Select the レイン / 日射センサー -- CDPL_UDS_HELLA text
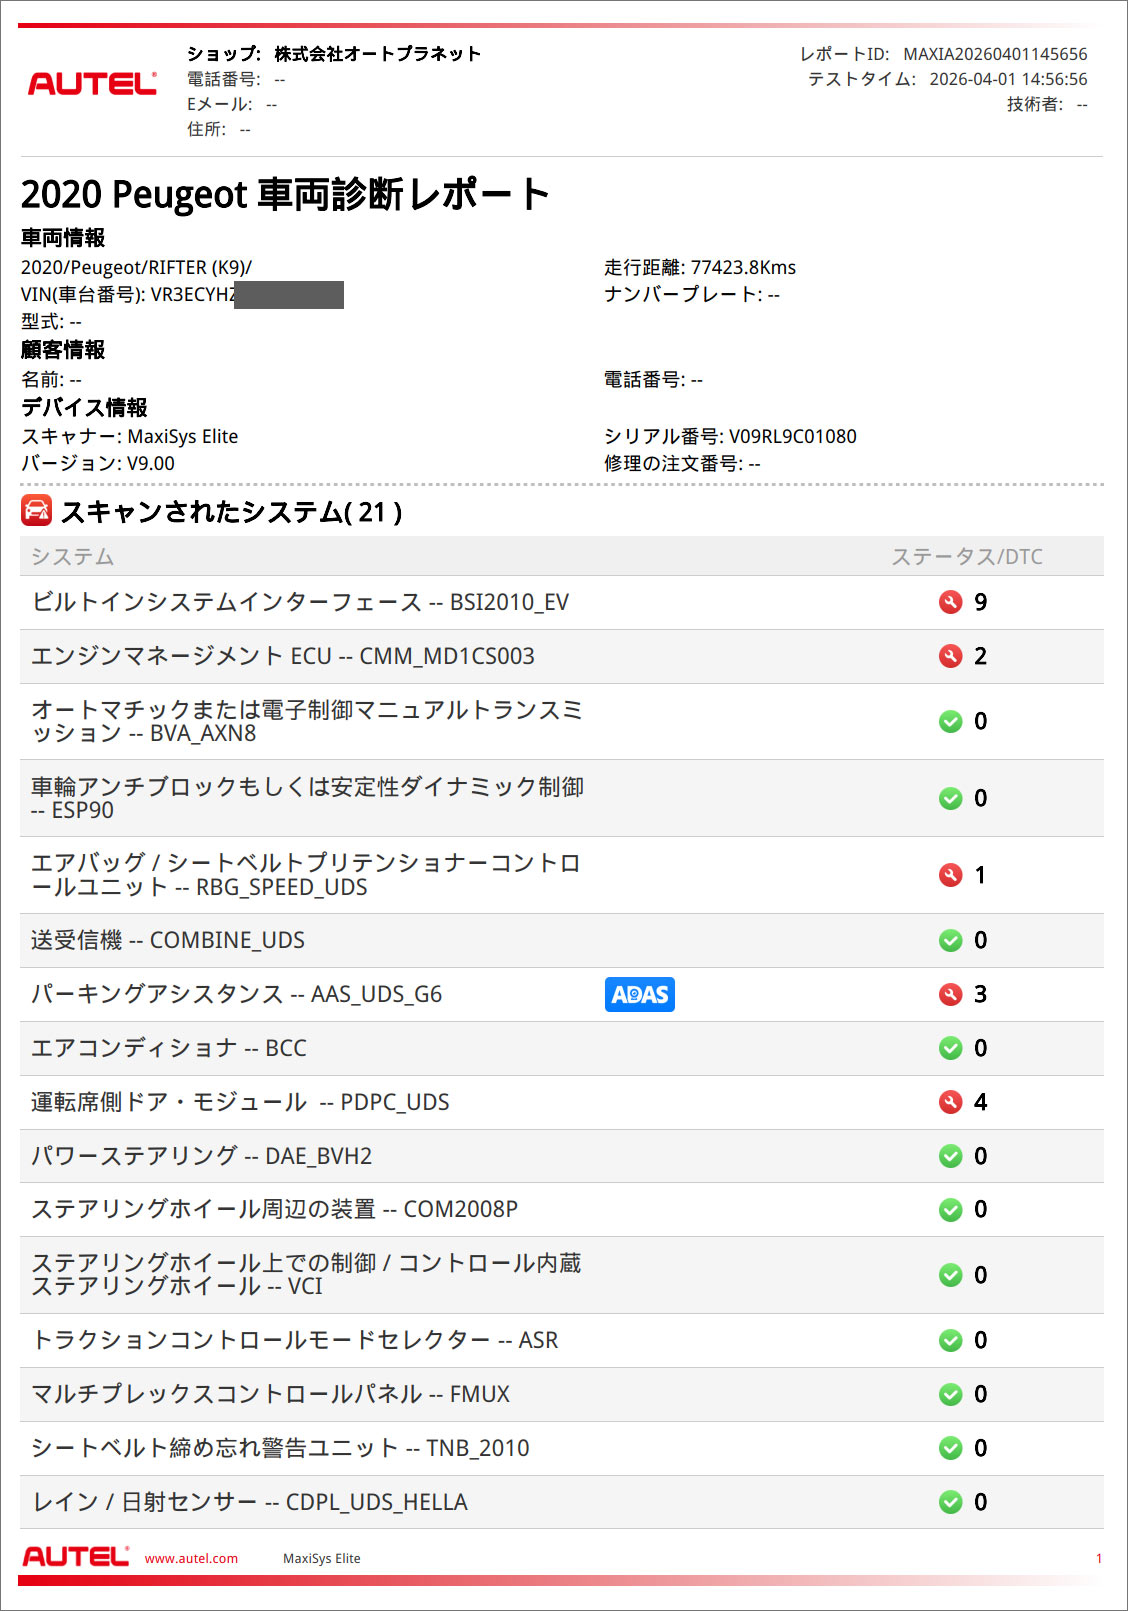Viewport: 1128px width, 1611px height. pos(250,1502)
